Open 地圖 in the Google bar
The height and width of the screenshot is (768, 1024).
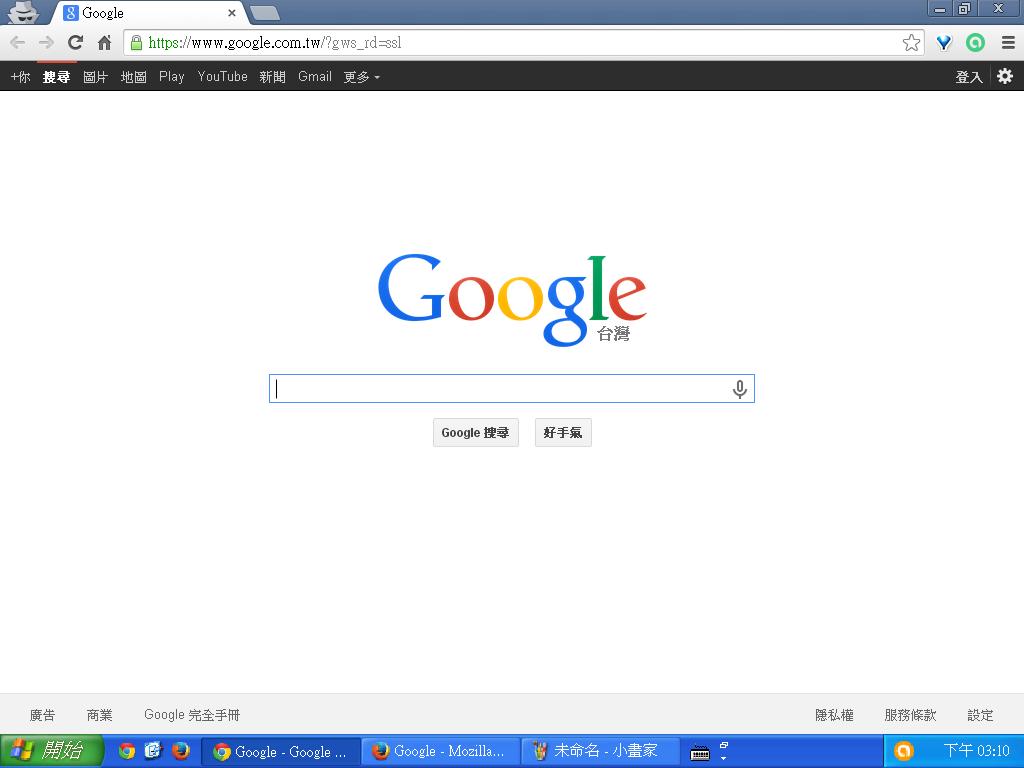pos(133,77)
